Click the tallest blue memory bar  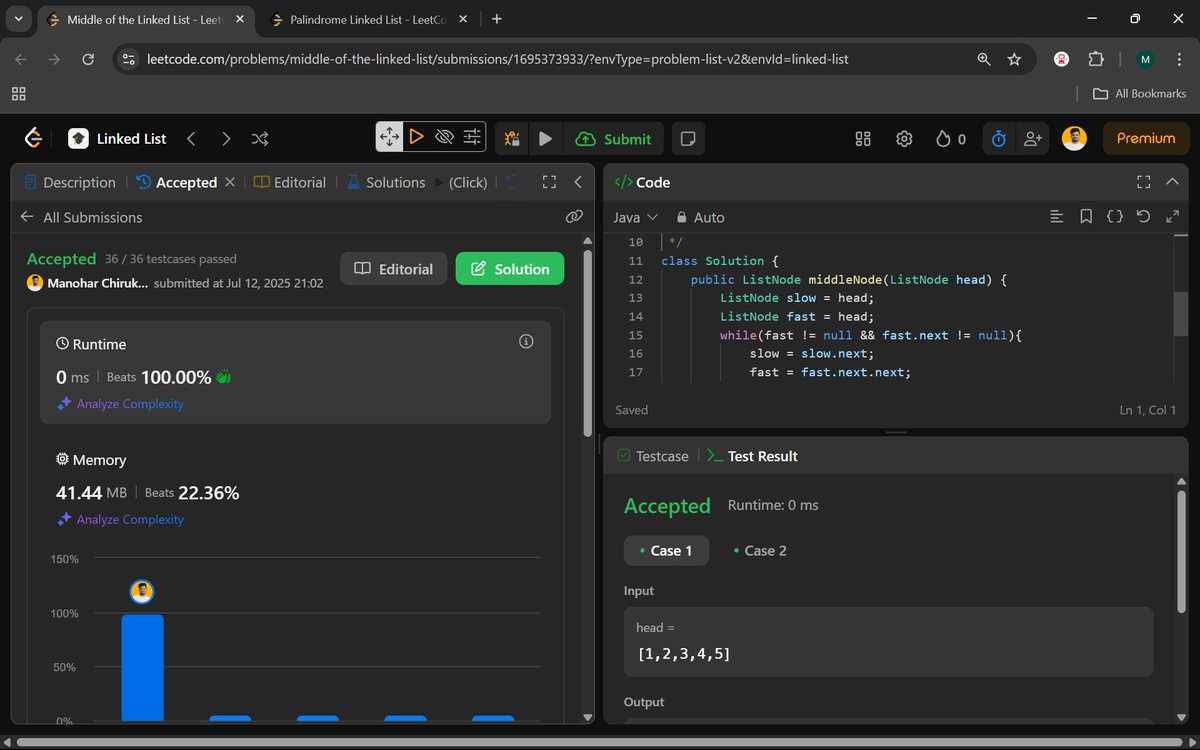point(142,667)
